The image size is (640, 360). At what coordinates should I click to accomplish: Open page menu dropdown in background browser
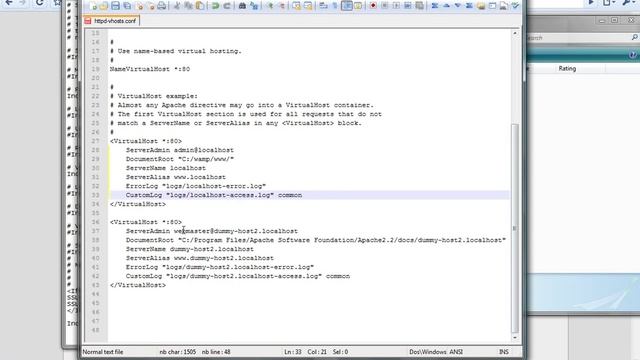click(x=609, y=3)
